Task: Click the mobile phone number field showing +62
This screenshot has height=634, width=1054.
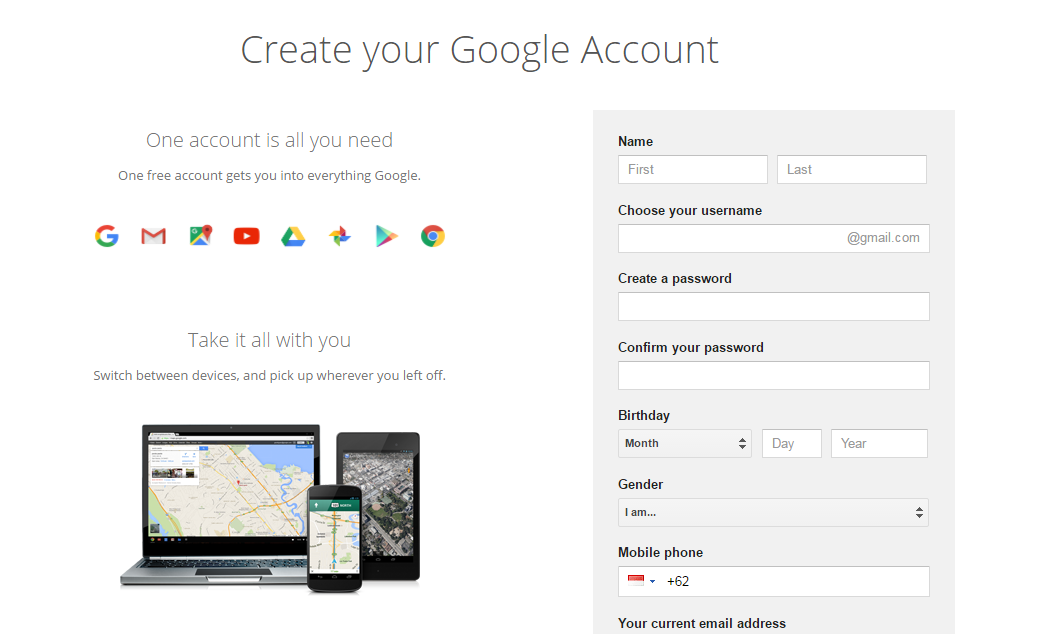Action: [x=774, y=582]
